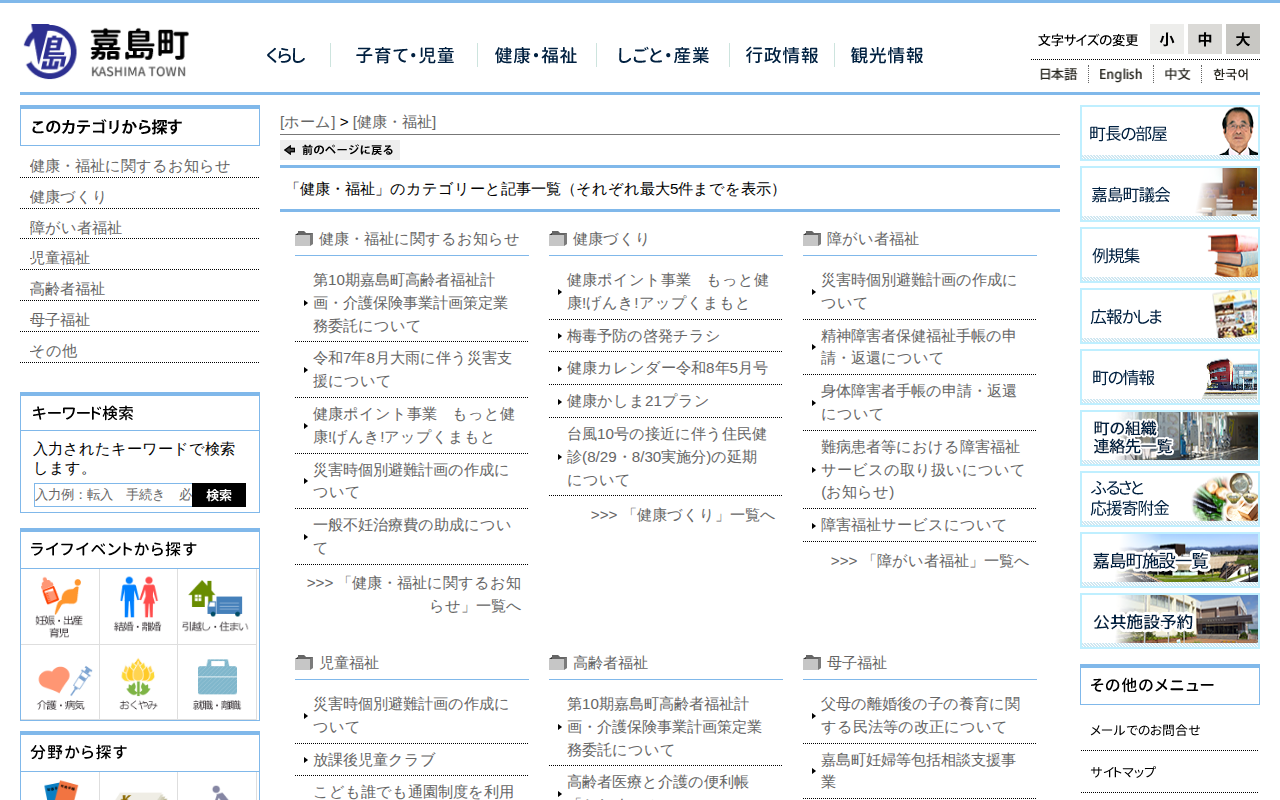Open the 引越し・住まい life event icon
The image size is (1280, 800).
click(x=216, y=607)
